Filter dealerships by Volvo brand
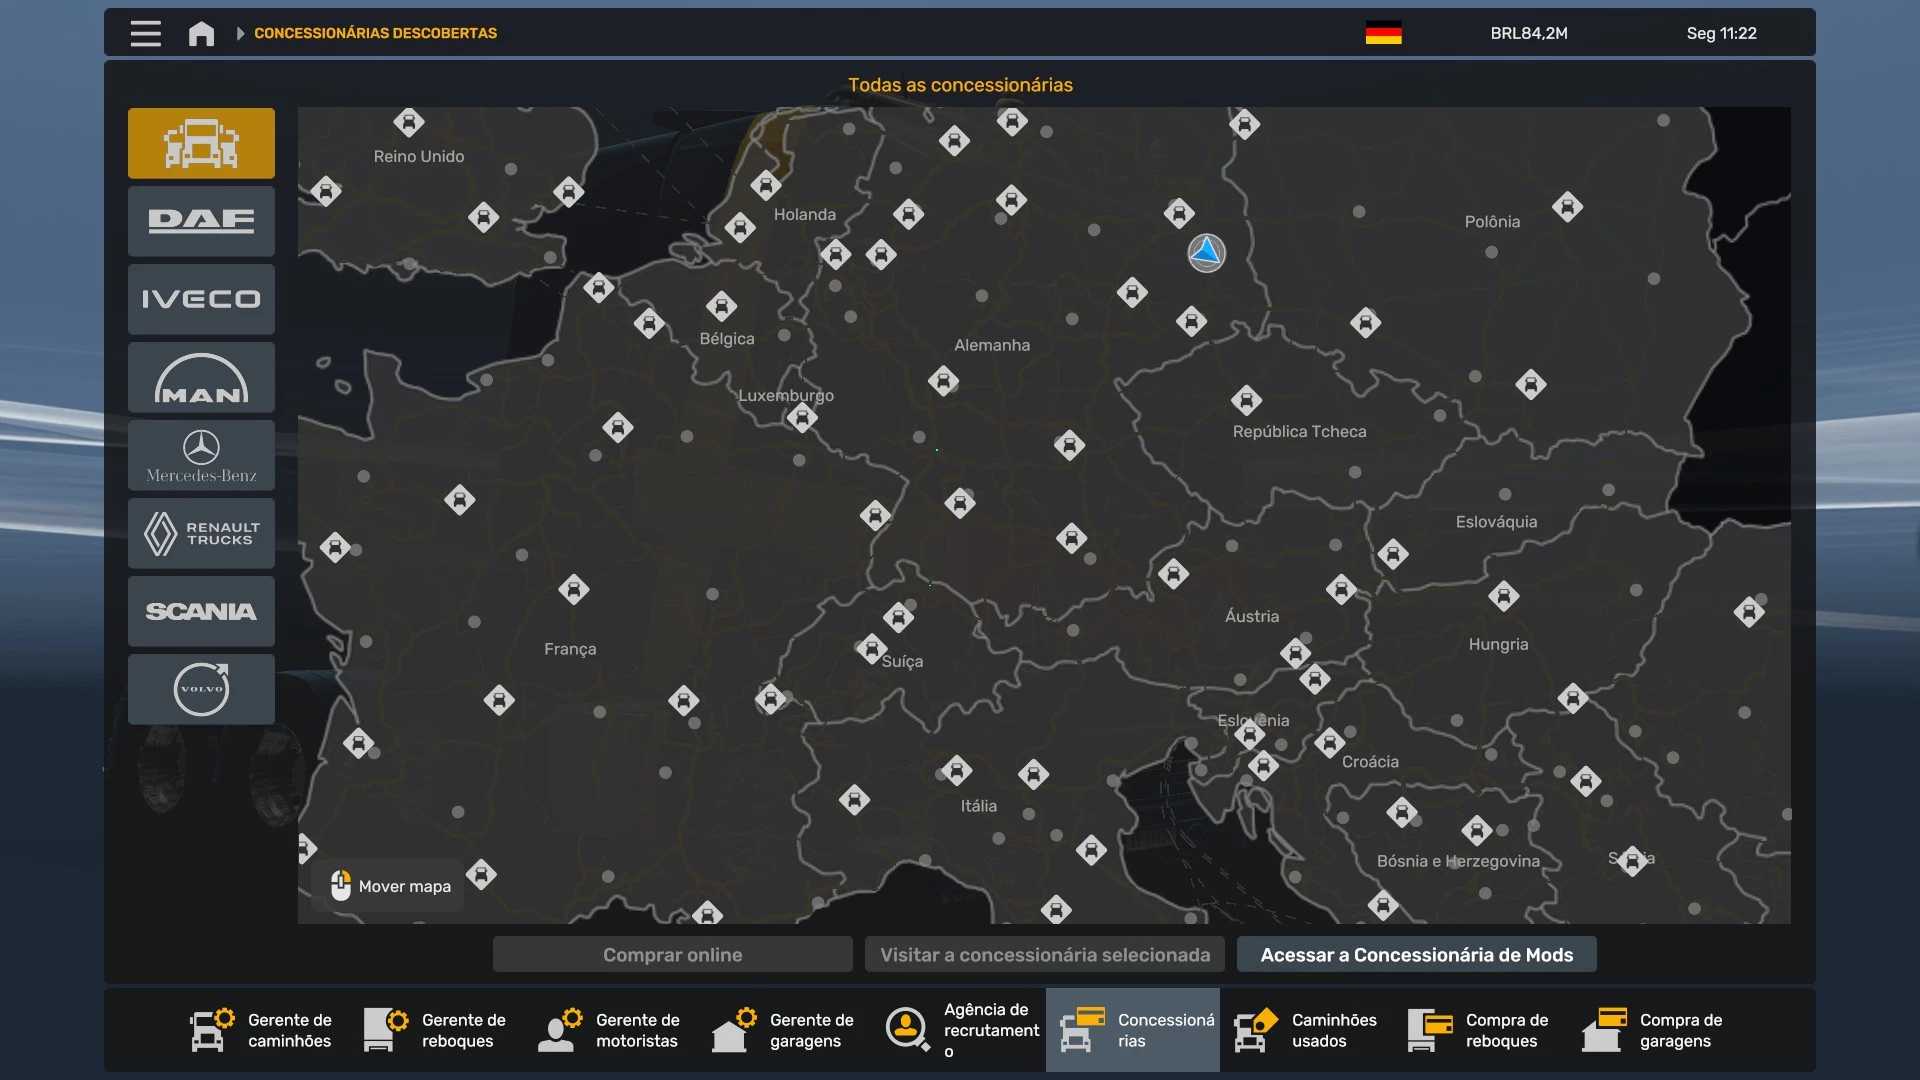Viewport: 1920px width, 1080px height. point(201,689)
